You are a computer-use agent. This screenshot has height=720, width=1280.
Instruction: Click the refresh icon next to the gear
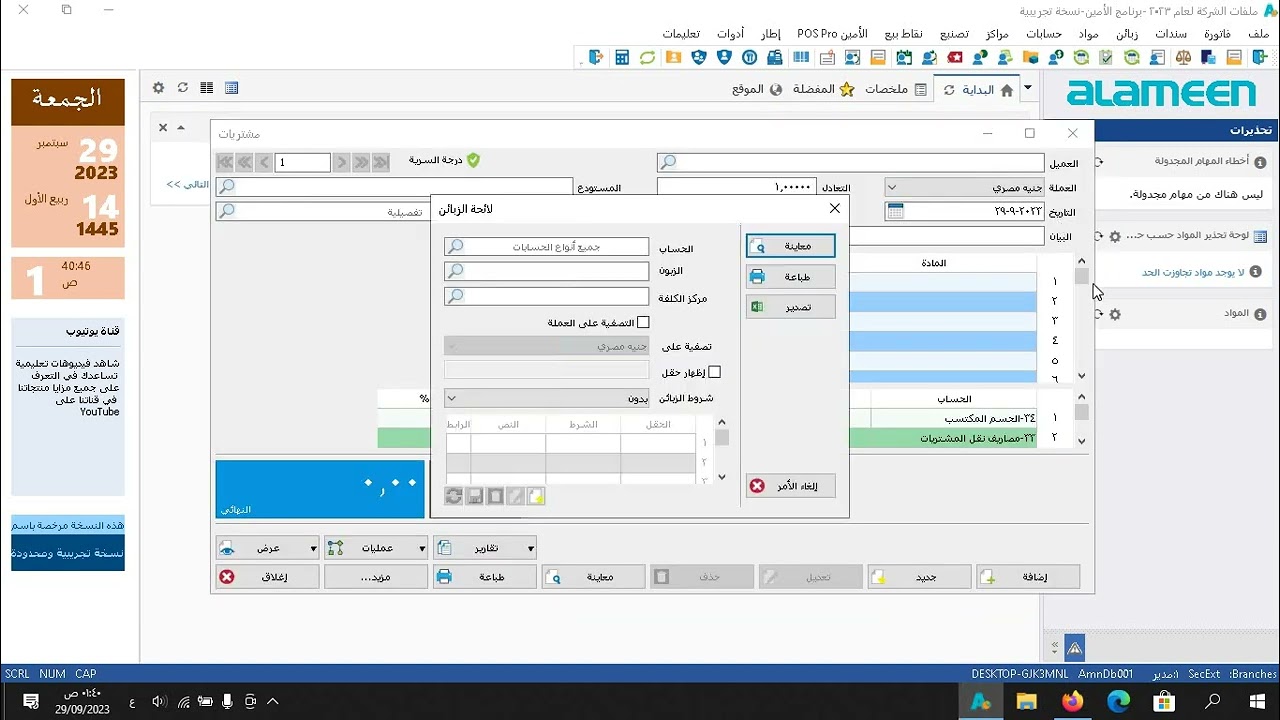182,88
